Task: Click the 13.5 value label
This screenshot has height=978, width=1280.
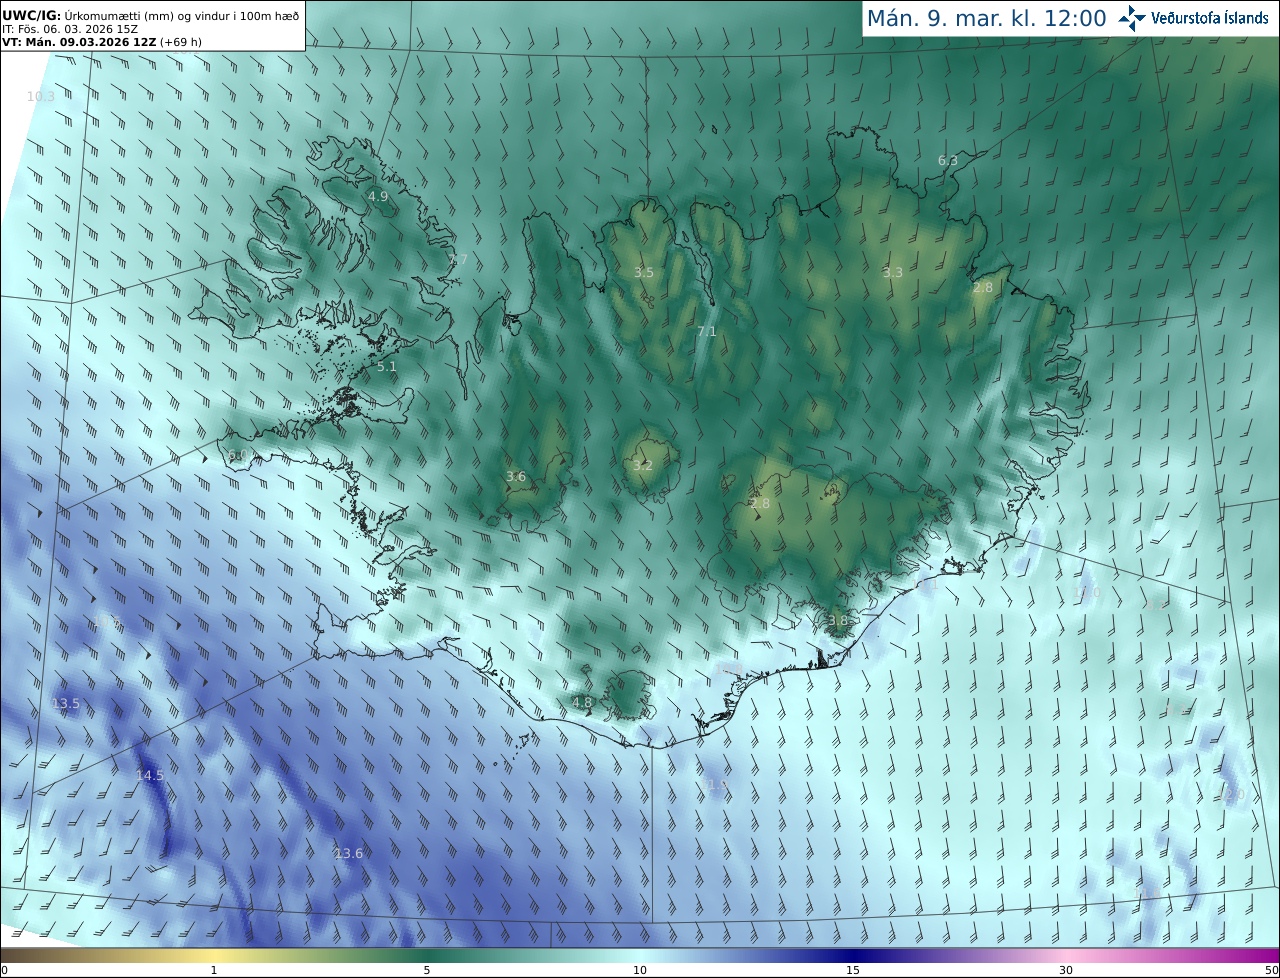Action: pyautogui.click(x=65, y=703)
